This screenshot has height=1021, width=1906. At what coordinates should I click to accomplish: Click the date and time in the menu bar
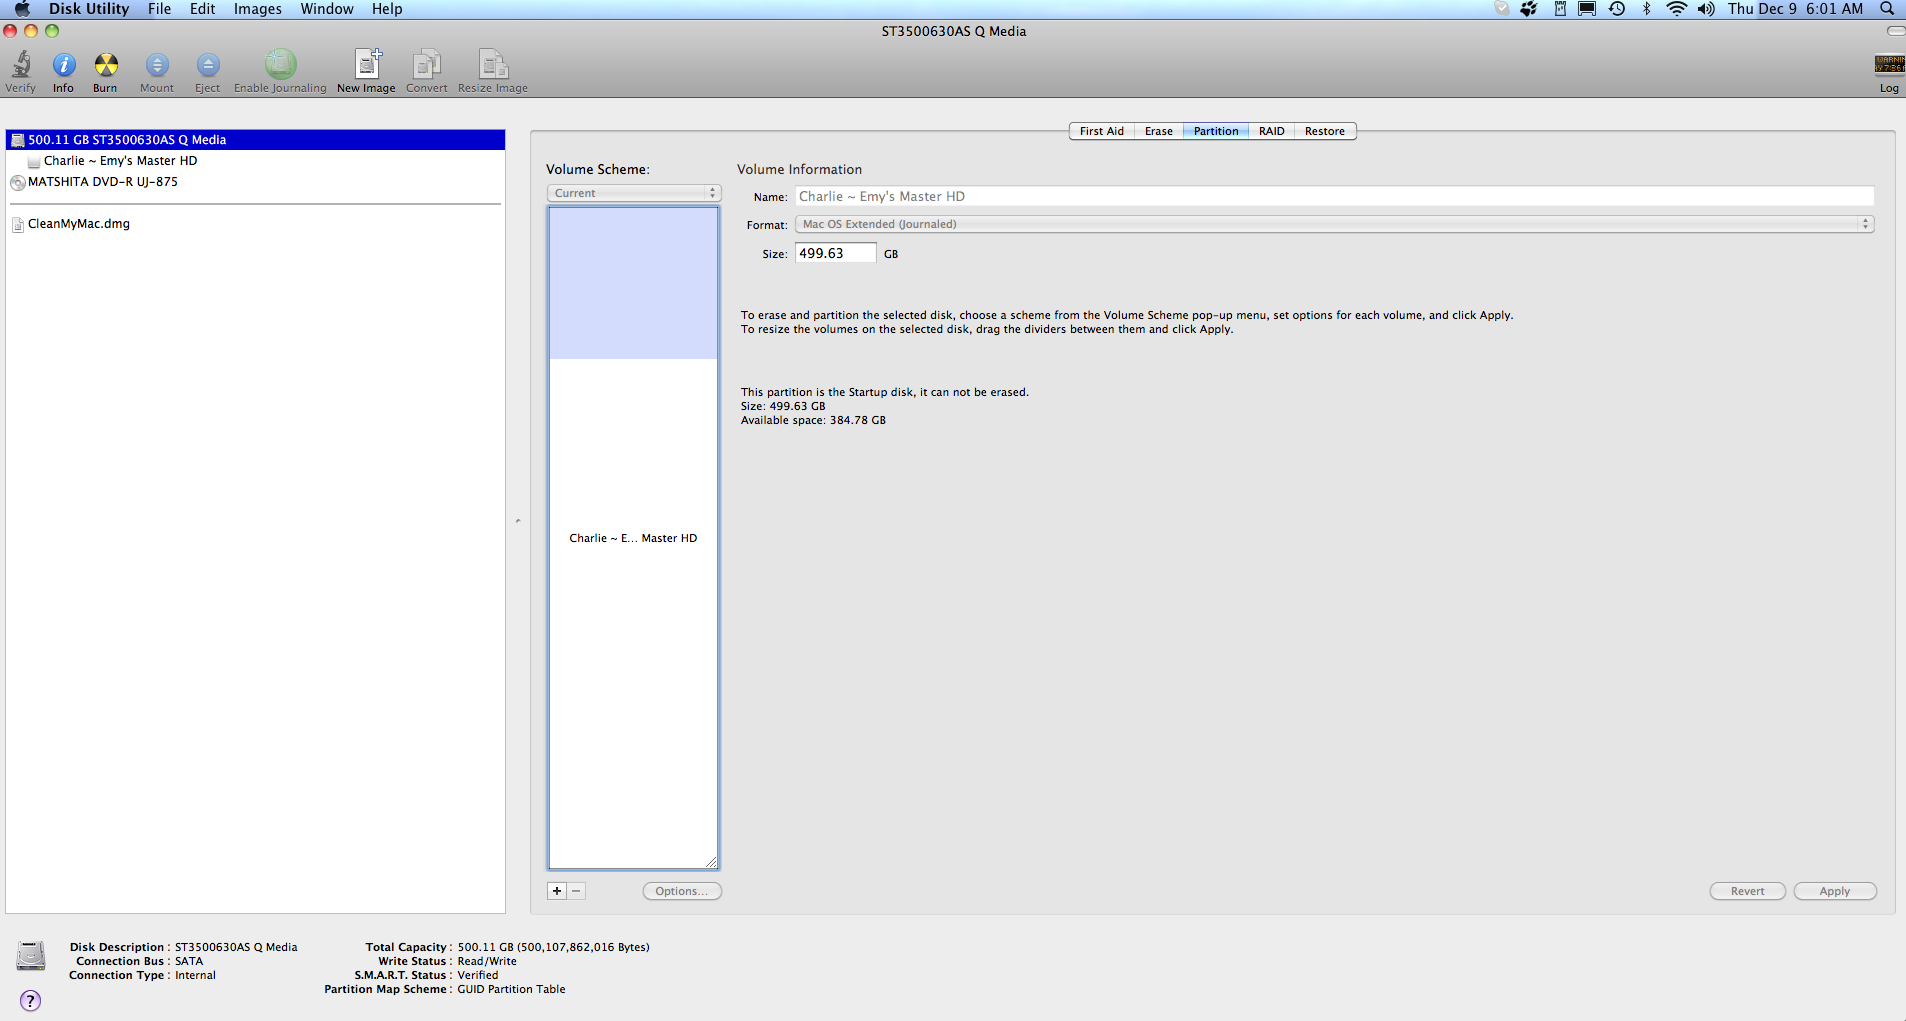(1795, 9)
